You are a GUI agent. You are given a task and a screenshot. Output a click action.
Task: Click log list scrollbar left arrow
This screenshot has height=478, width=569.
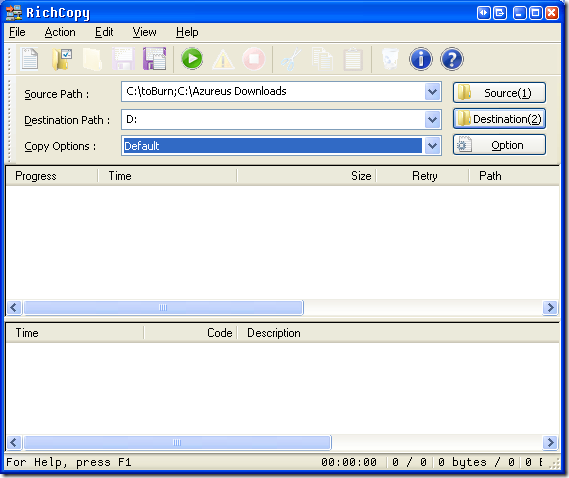coord(14,442)
